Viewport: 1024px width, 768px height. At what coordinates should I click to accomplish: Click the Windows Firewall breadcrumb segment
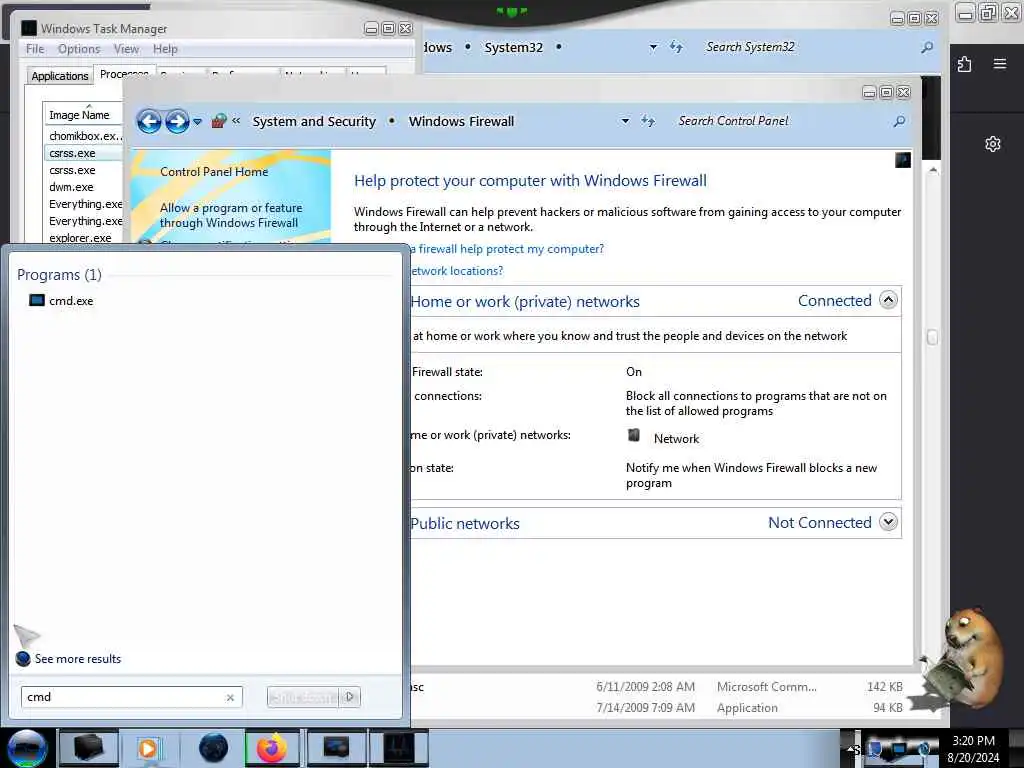461,121
